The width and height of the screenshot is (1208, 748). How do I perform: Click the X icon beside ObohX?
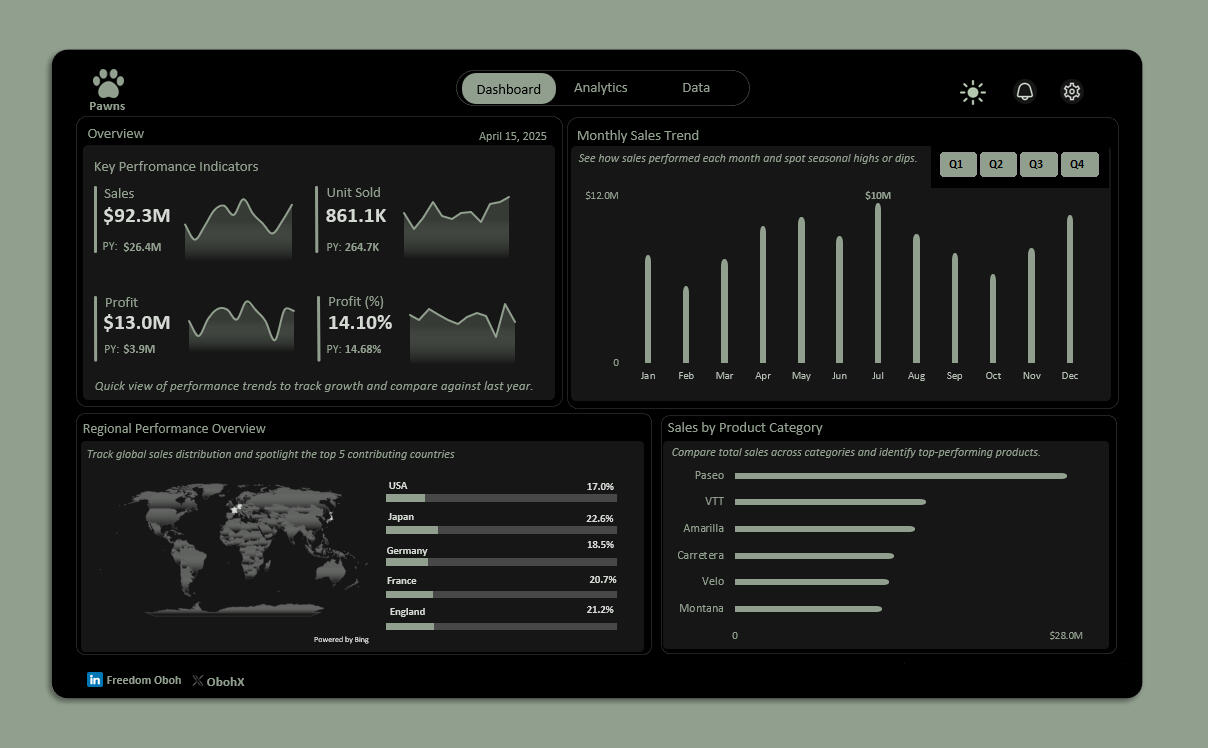click(198, 681)
